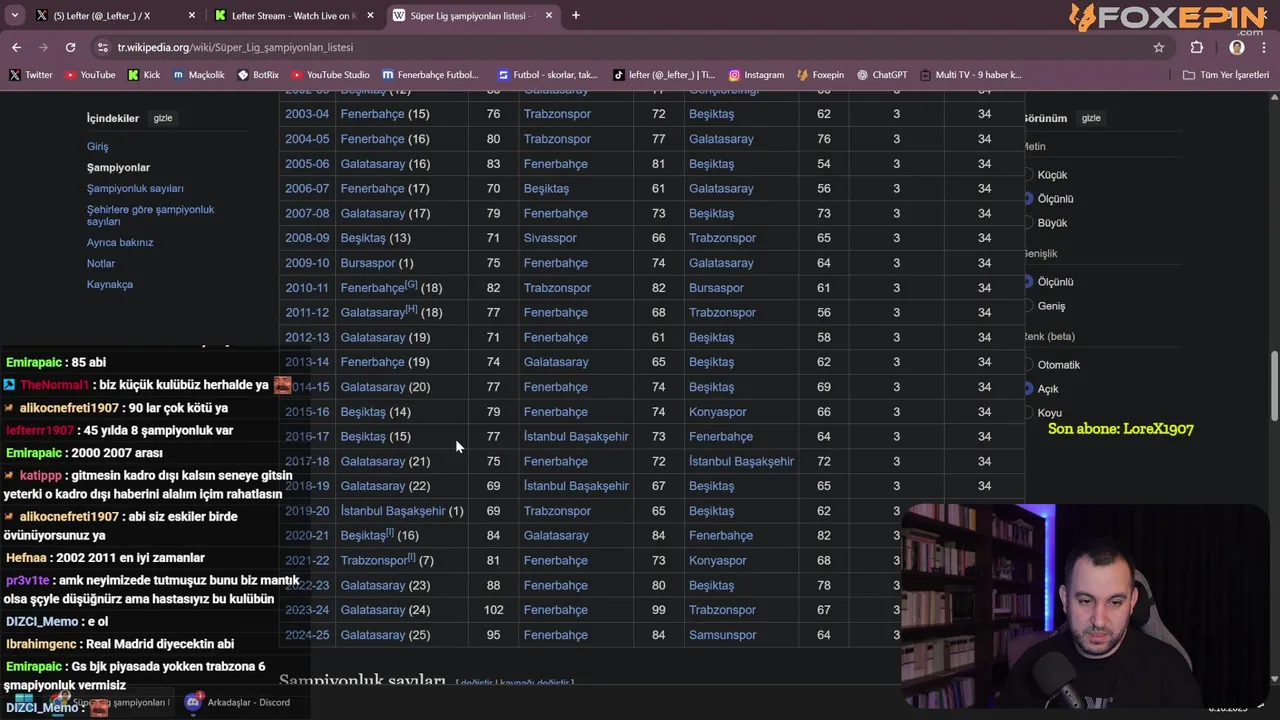1280x720 pixels.
Task: Jump to the Ayrıca bakınız section
Action: 120,242
